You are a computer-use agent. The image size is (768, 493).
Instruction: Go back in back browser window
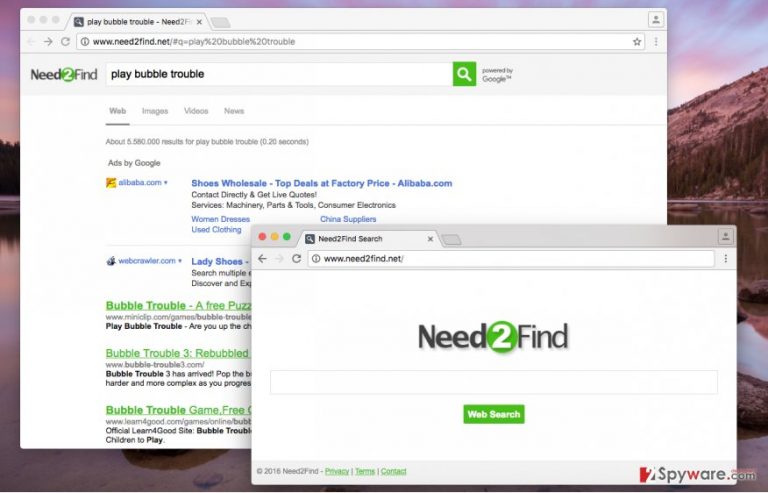coord(31,42)
